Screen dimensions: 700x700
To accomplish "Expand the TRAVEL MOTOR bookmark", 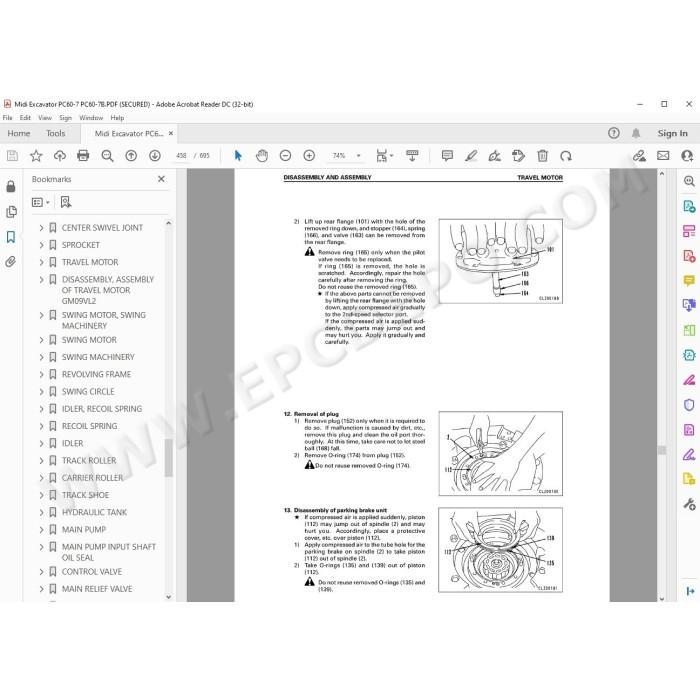I will pyautogui.click(x=41, y=262).
